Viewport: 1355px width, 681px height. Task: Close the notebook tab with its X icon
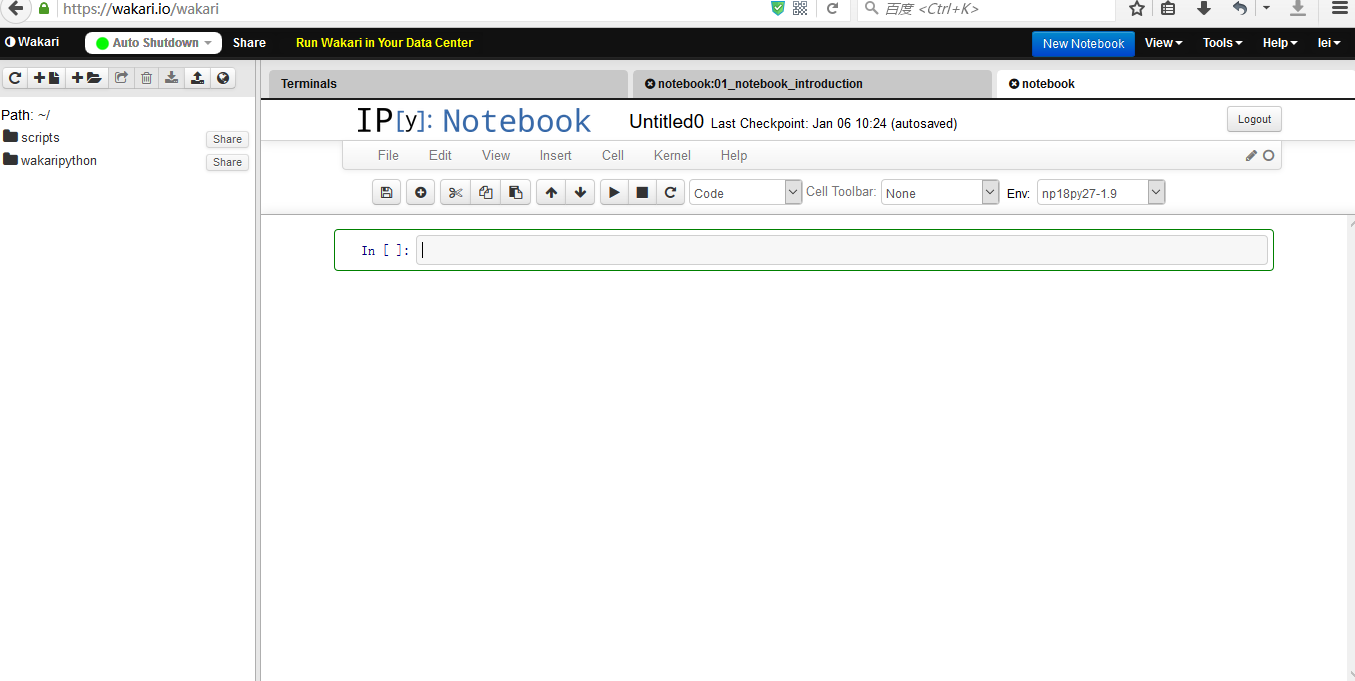1014,84
